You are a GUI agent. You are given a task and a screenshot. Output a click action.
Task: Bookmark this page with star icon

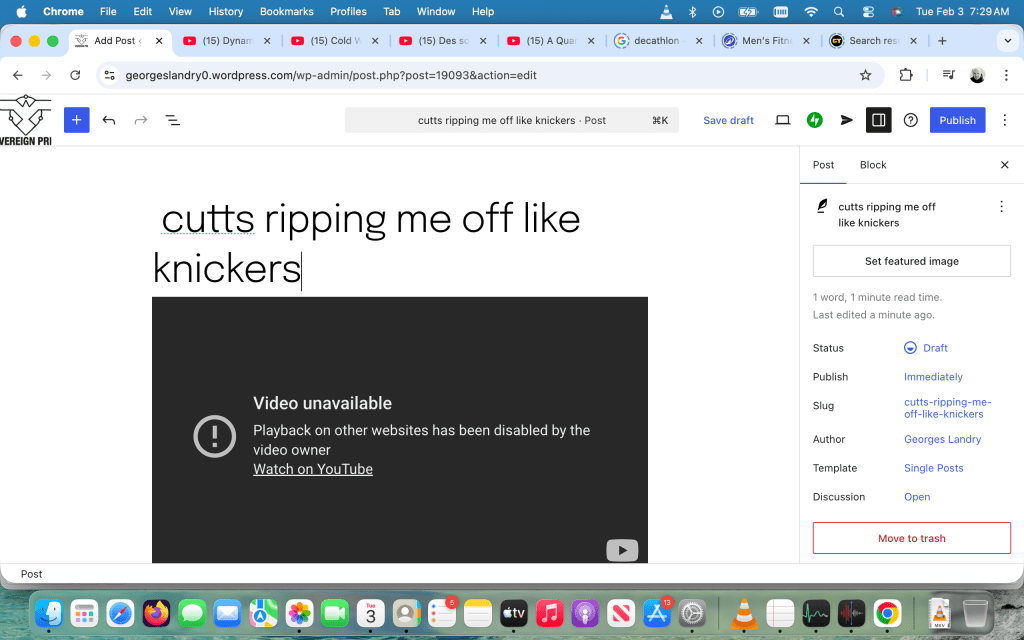(866, 75)
